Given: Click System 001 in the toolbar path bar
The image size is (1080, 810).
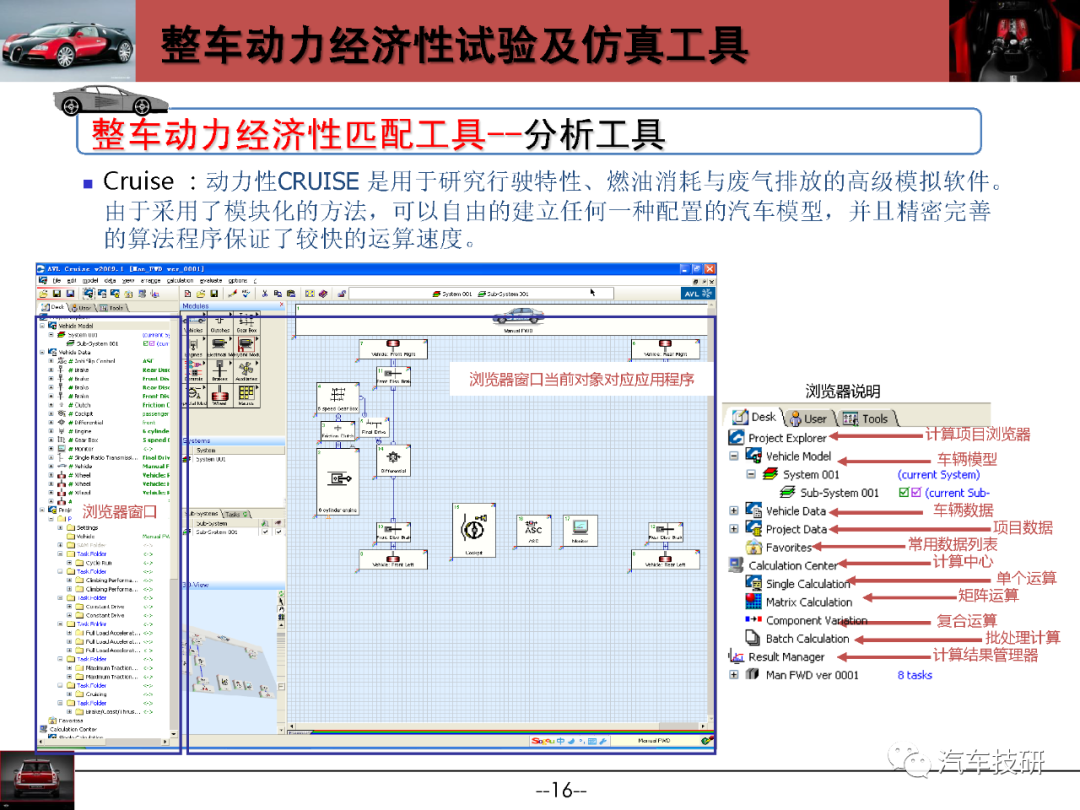Looking at the screenshot, I should (x=452, y=293).
